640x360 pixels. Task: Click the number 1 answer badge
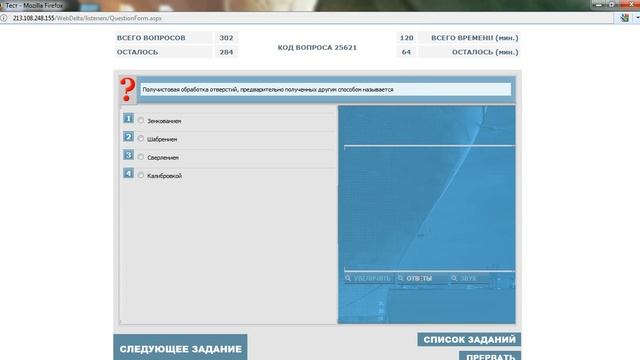tap(128, 118)
